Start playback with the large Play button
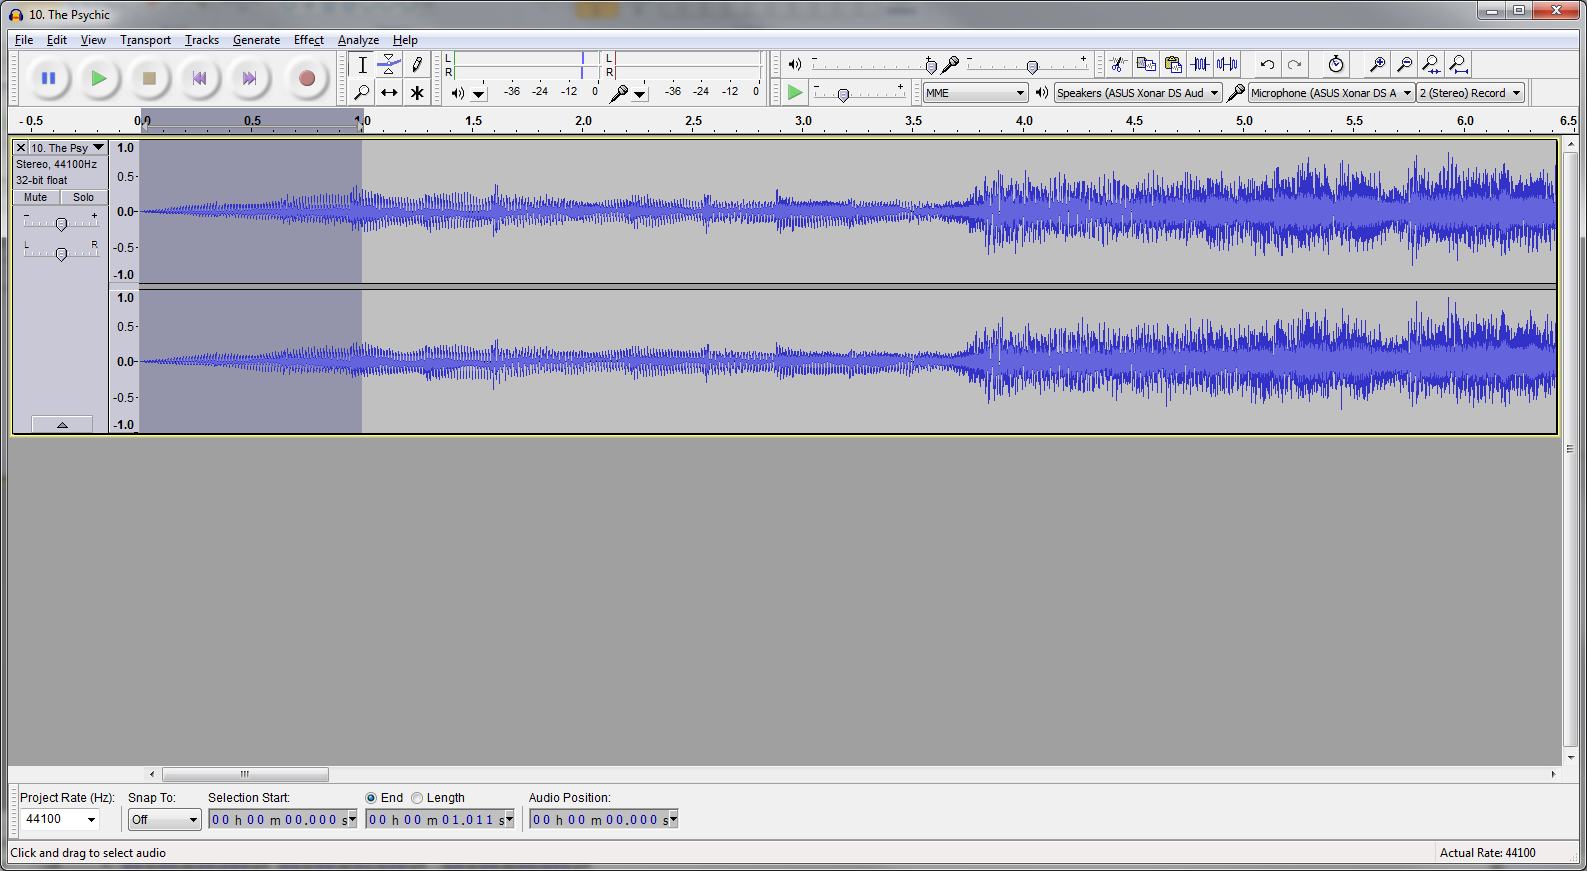This screenshot has width=1587, height=871. coord(98,78)
